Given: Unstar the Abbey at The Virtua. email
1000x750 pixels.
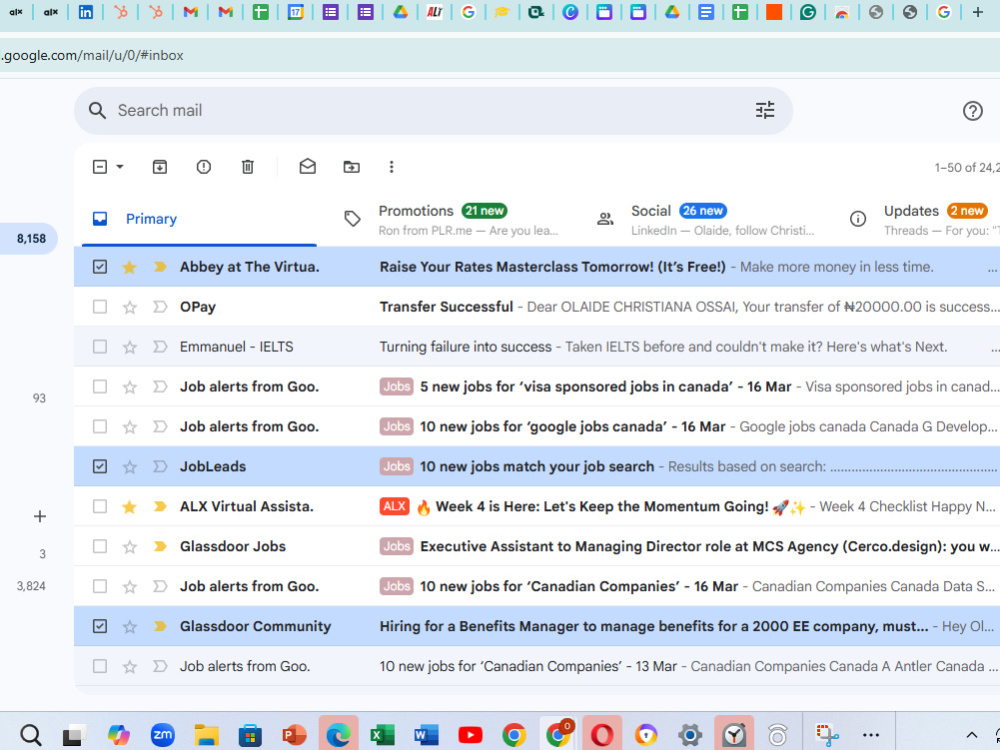Looking at the screenshot, I should pos(129,267).
